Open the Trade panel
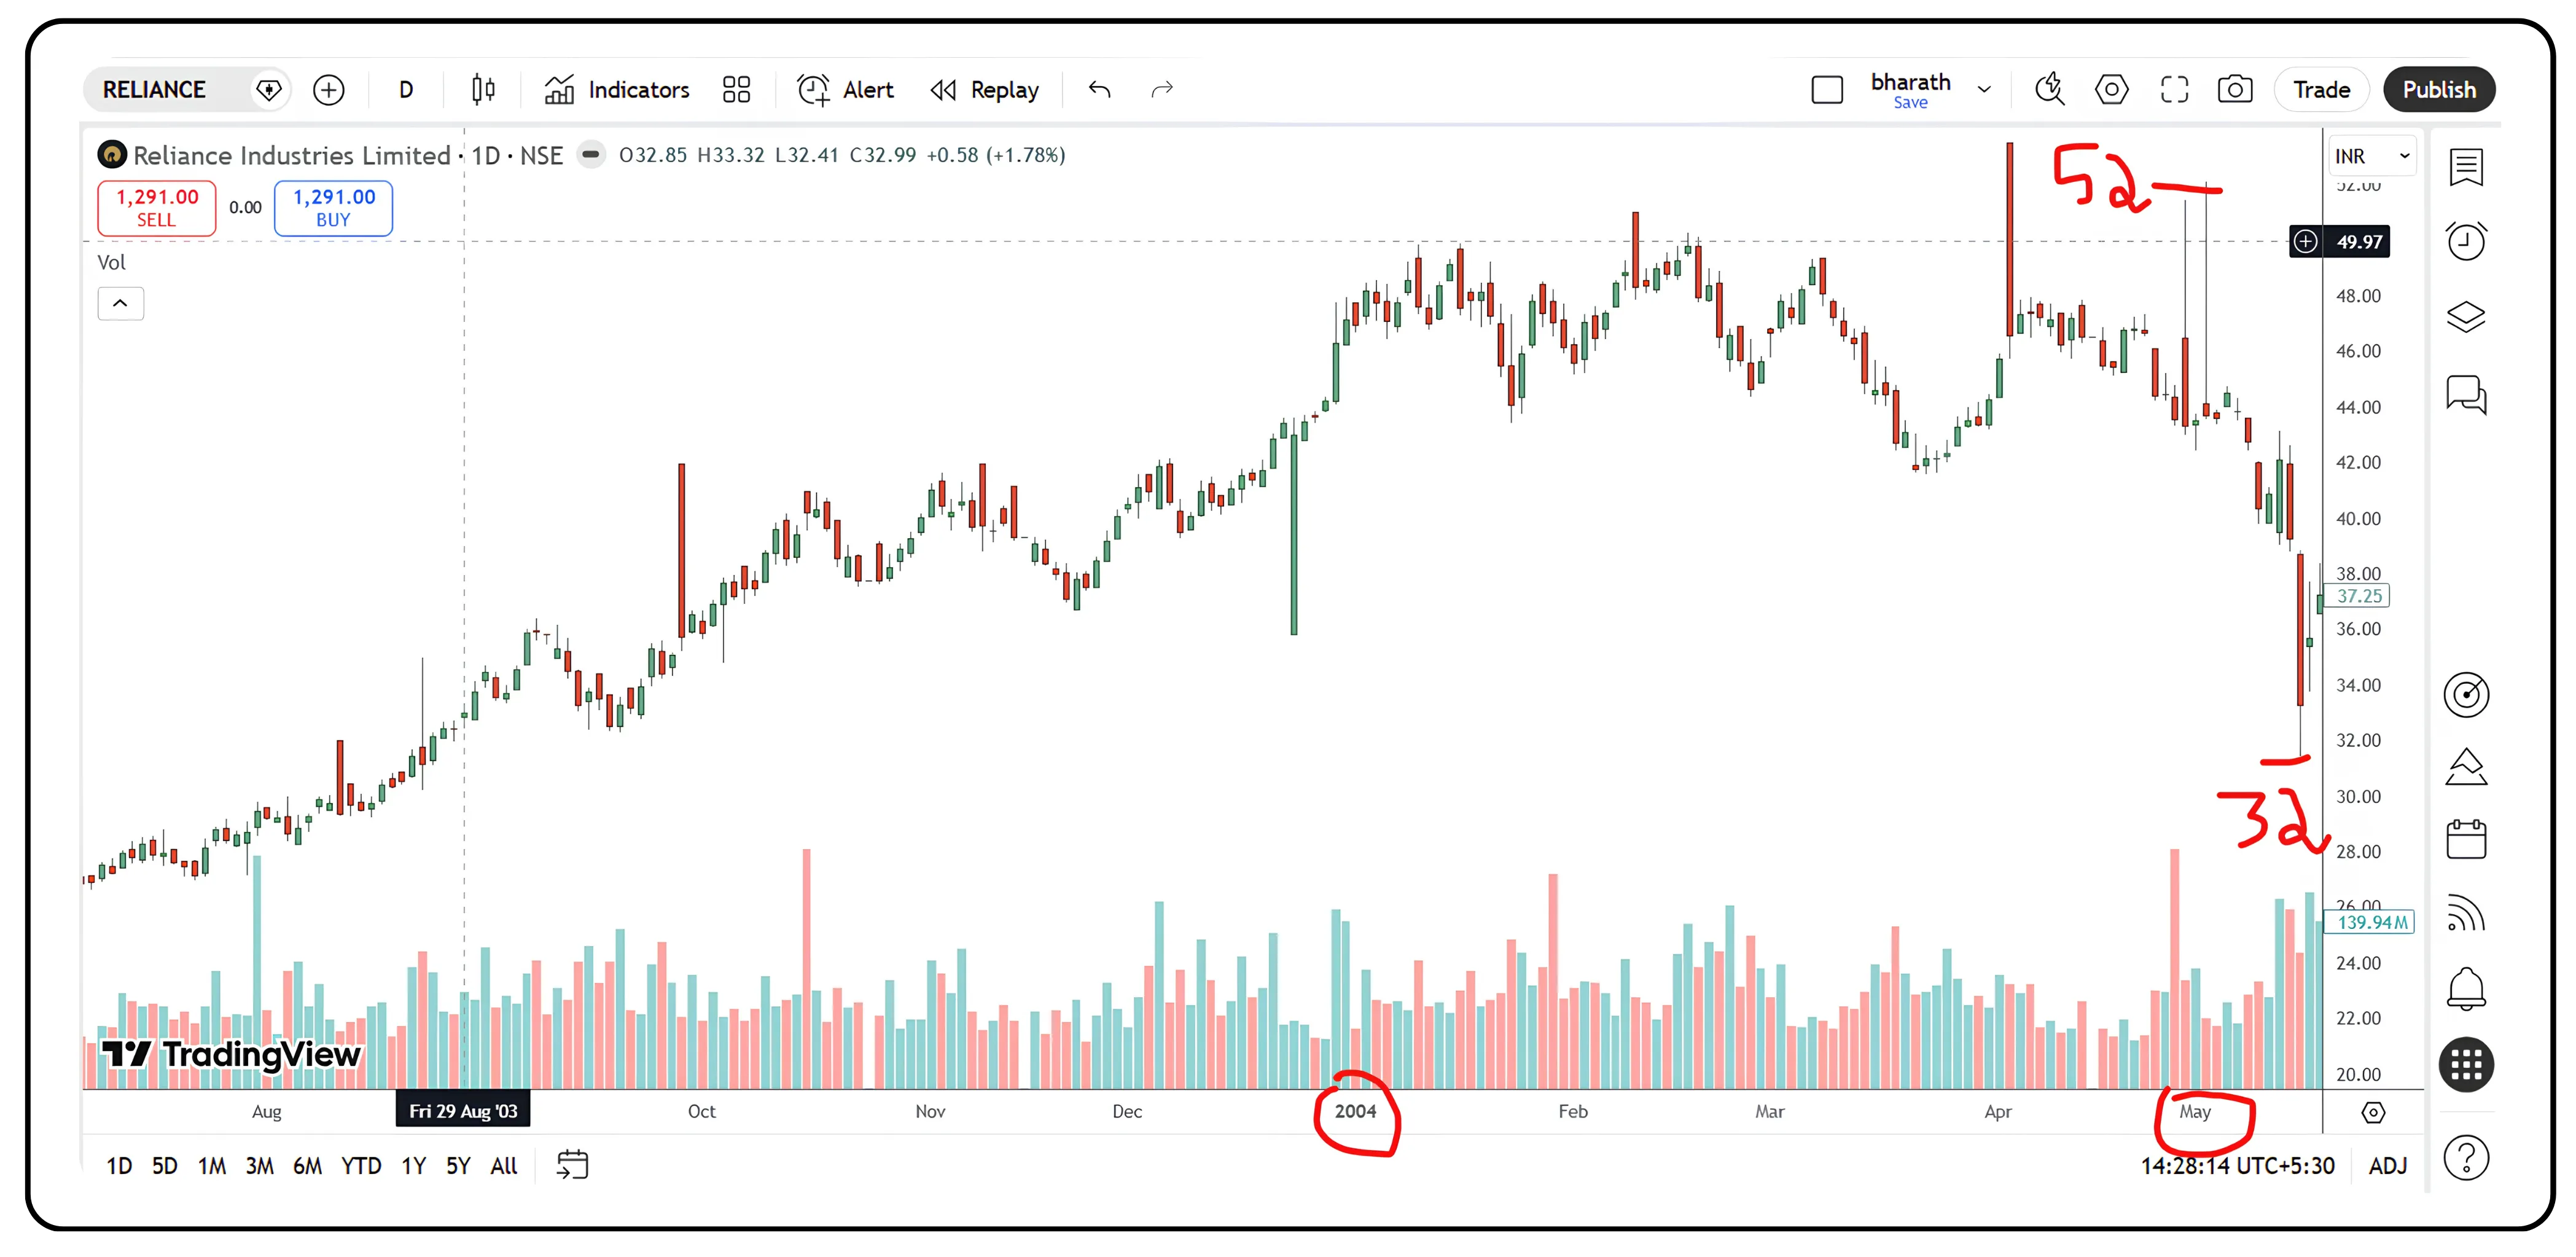Image resolution: width=2576 pixels, height=1257 pixels. [2321, 90]
